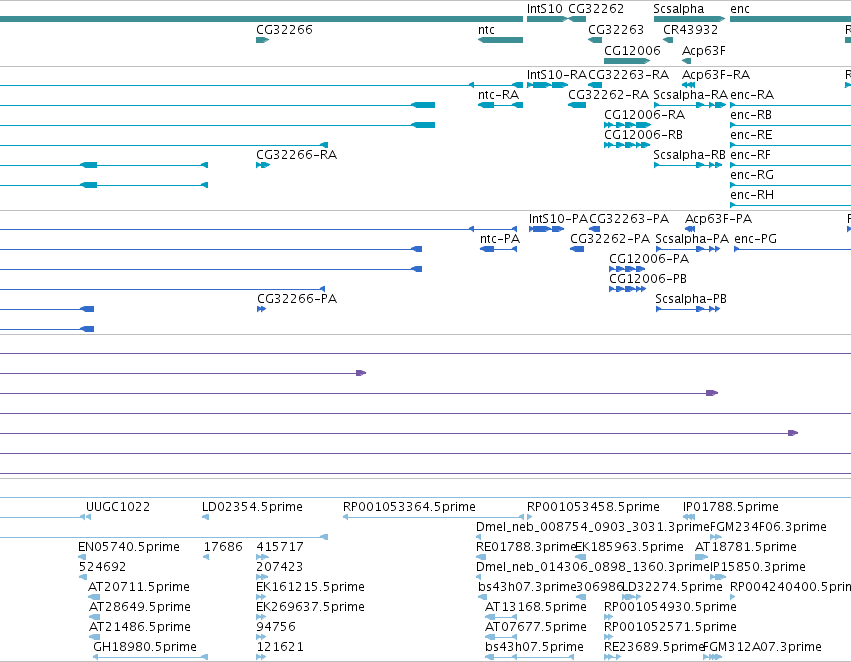
Task: Click the enc gene label
Action: (x=740, y=9)
